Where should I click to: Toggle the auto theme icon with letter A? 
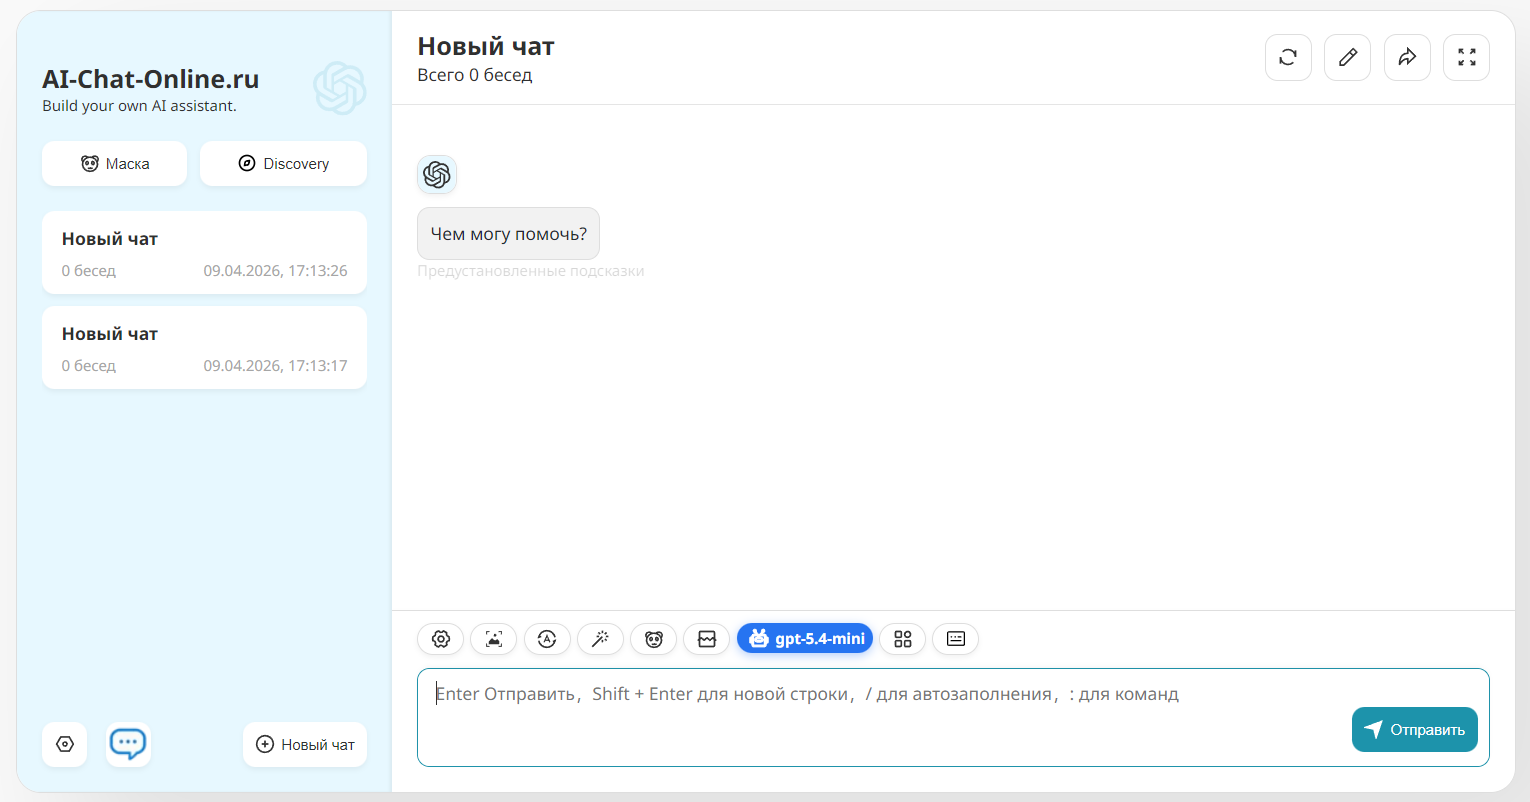547,639
